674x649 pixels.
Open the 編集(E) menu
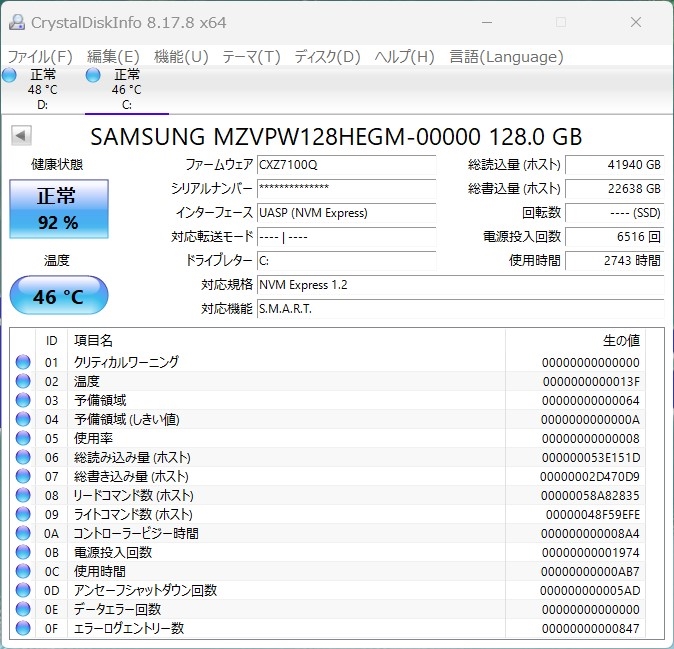[113, 57]
